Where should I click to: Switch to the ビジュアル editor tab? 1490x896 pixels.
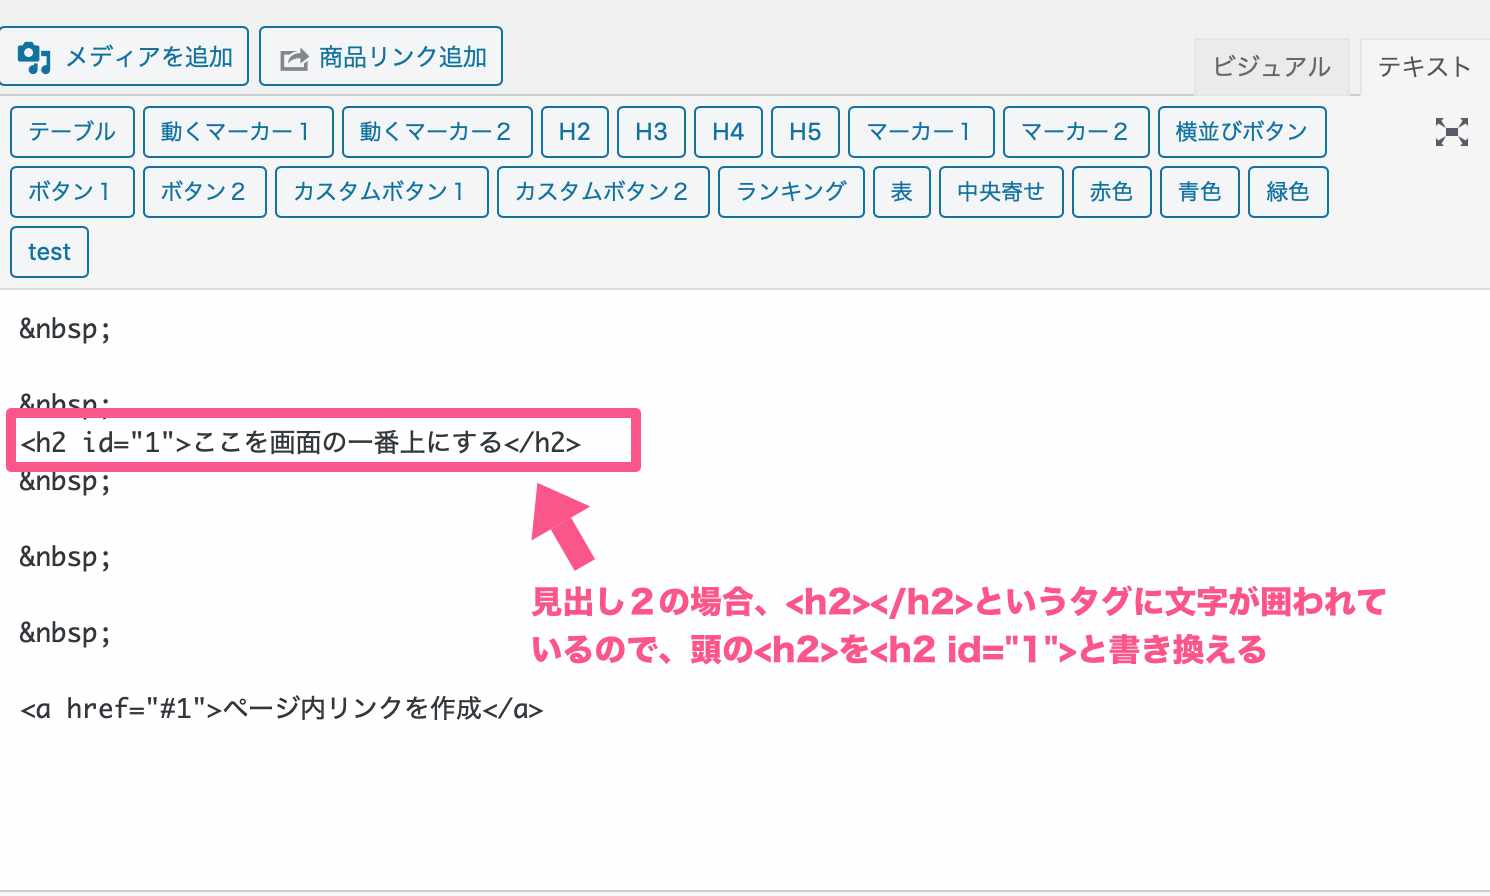1271,67
